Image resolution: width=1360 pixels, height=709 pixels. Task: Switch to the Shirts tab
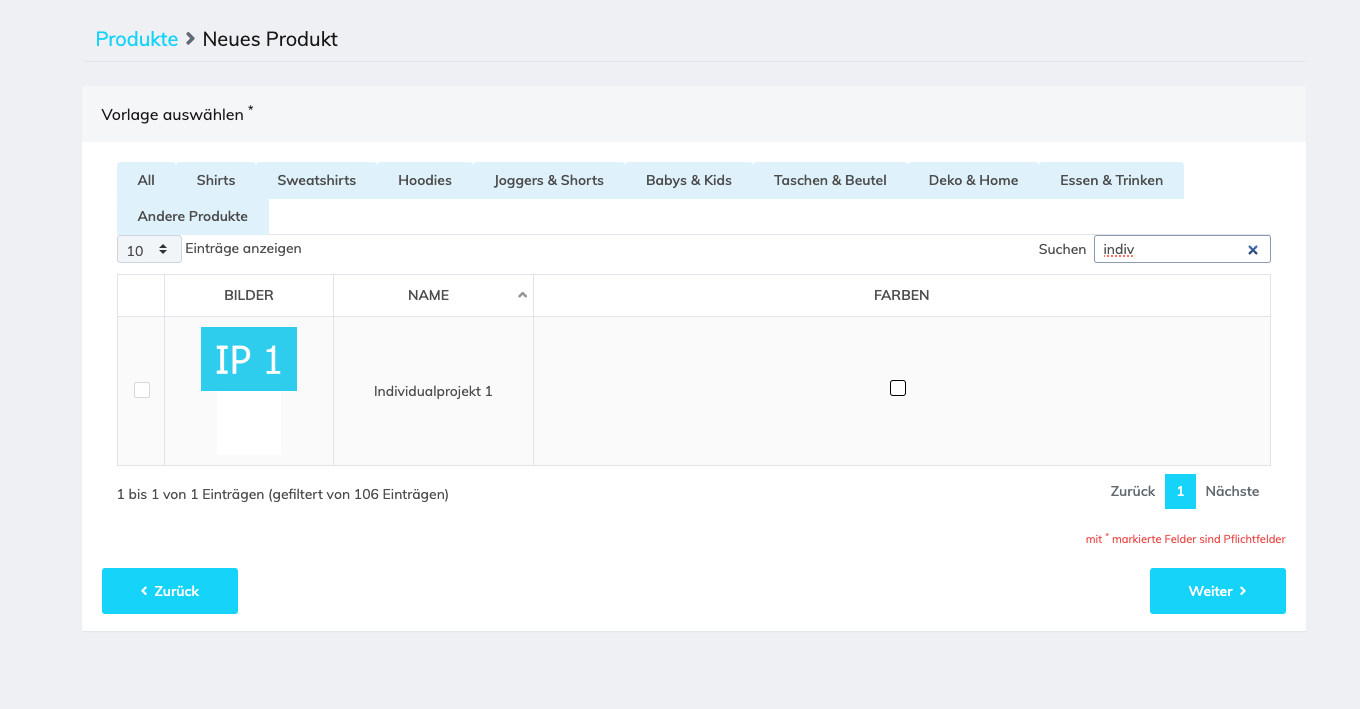(216, 180)
